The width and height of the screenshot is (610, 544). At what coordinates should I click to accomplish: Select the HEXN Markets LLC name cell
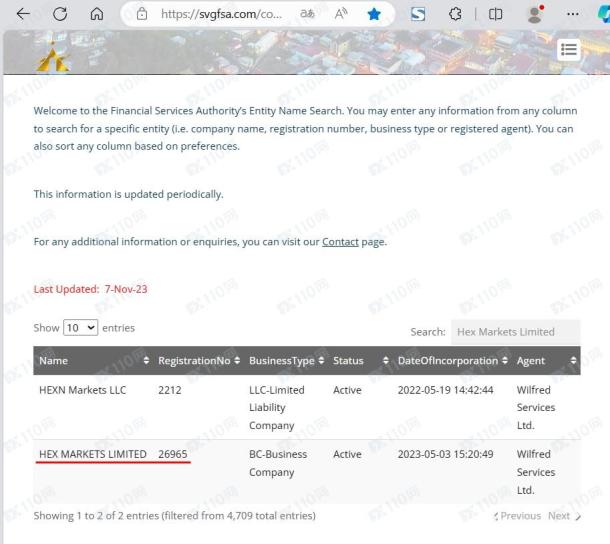[82, 390]
